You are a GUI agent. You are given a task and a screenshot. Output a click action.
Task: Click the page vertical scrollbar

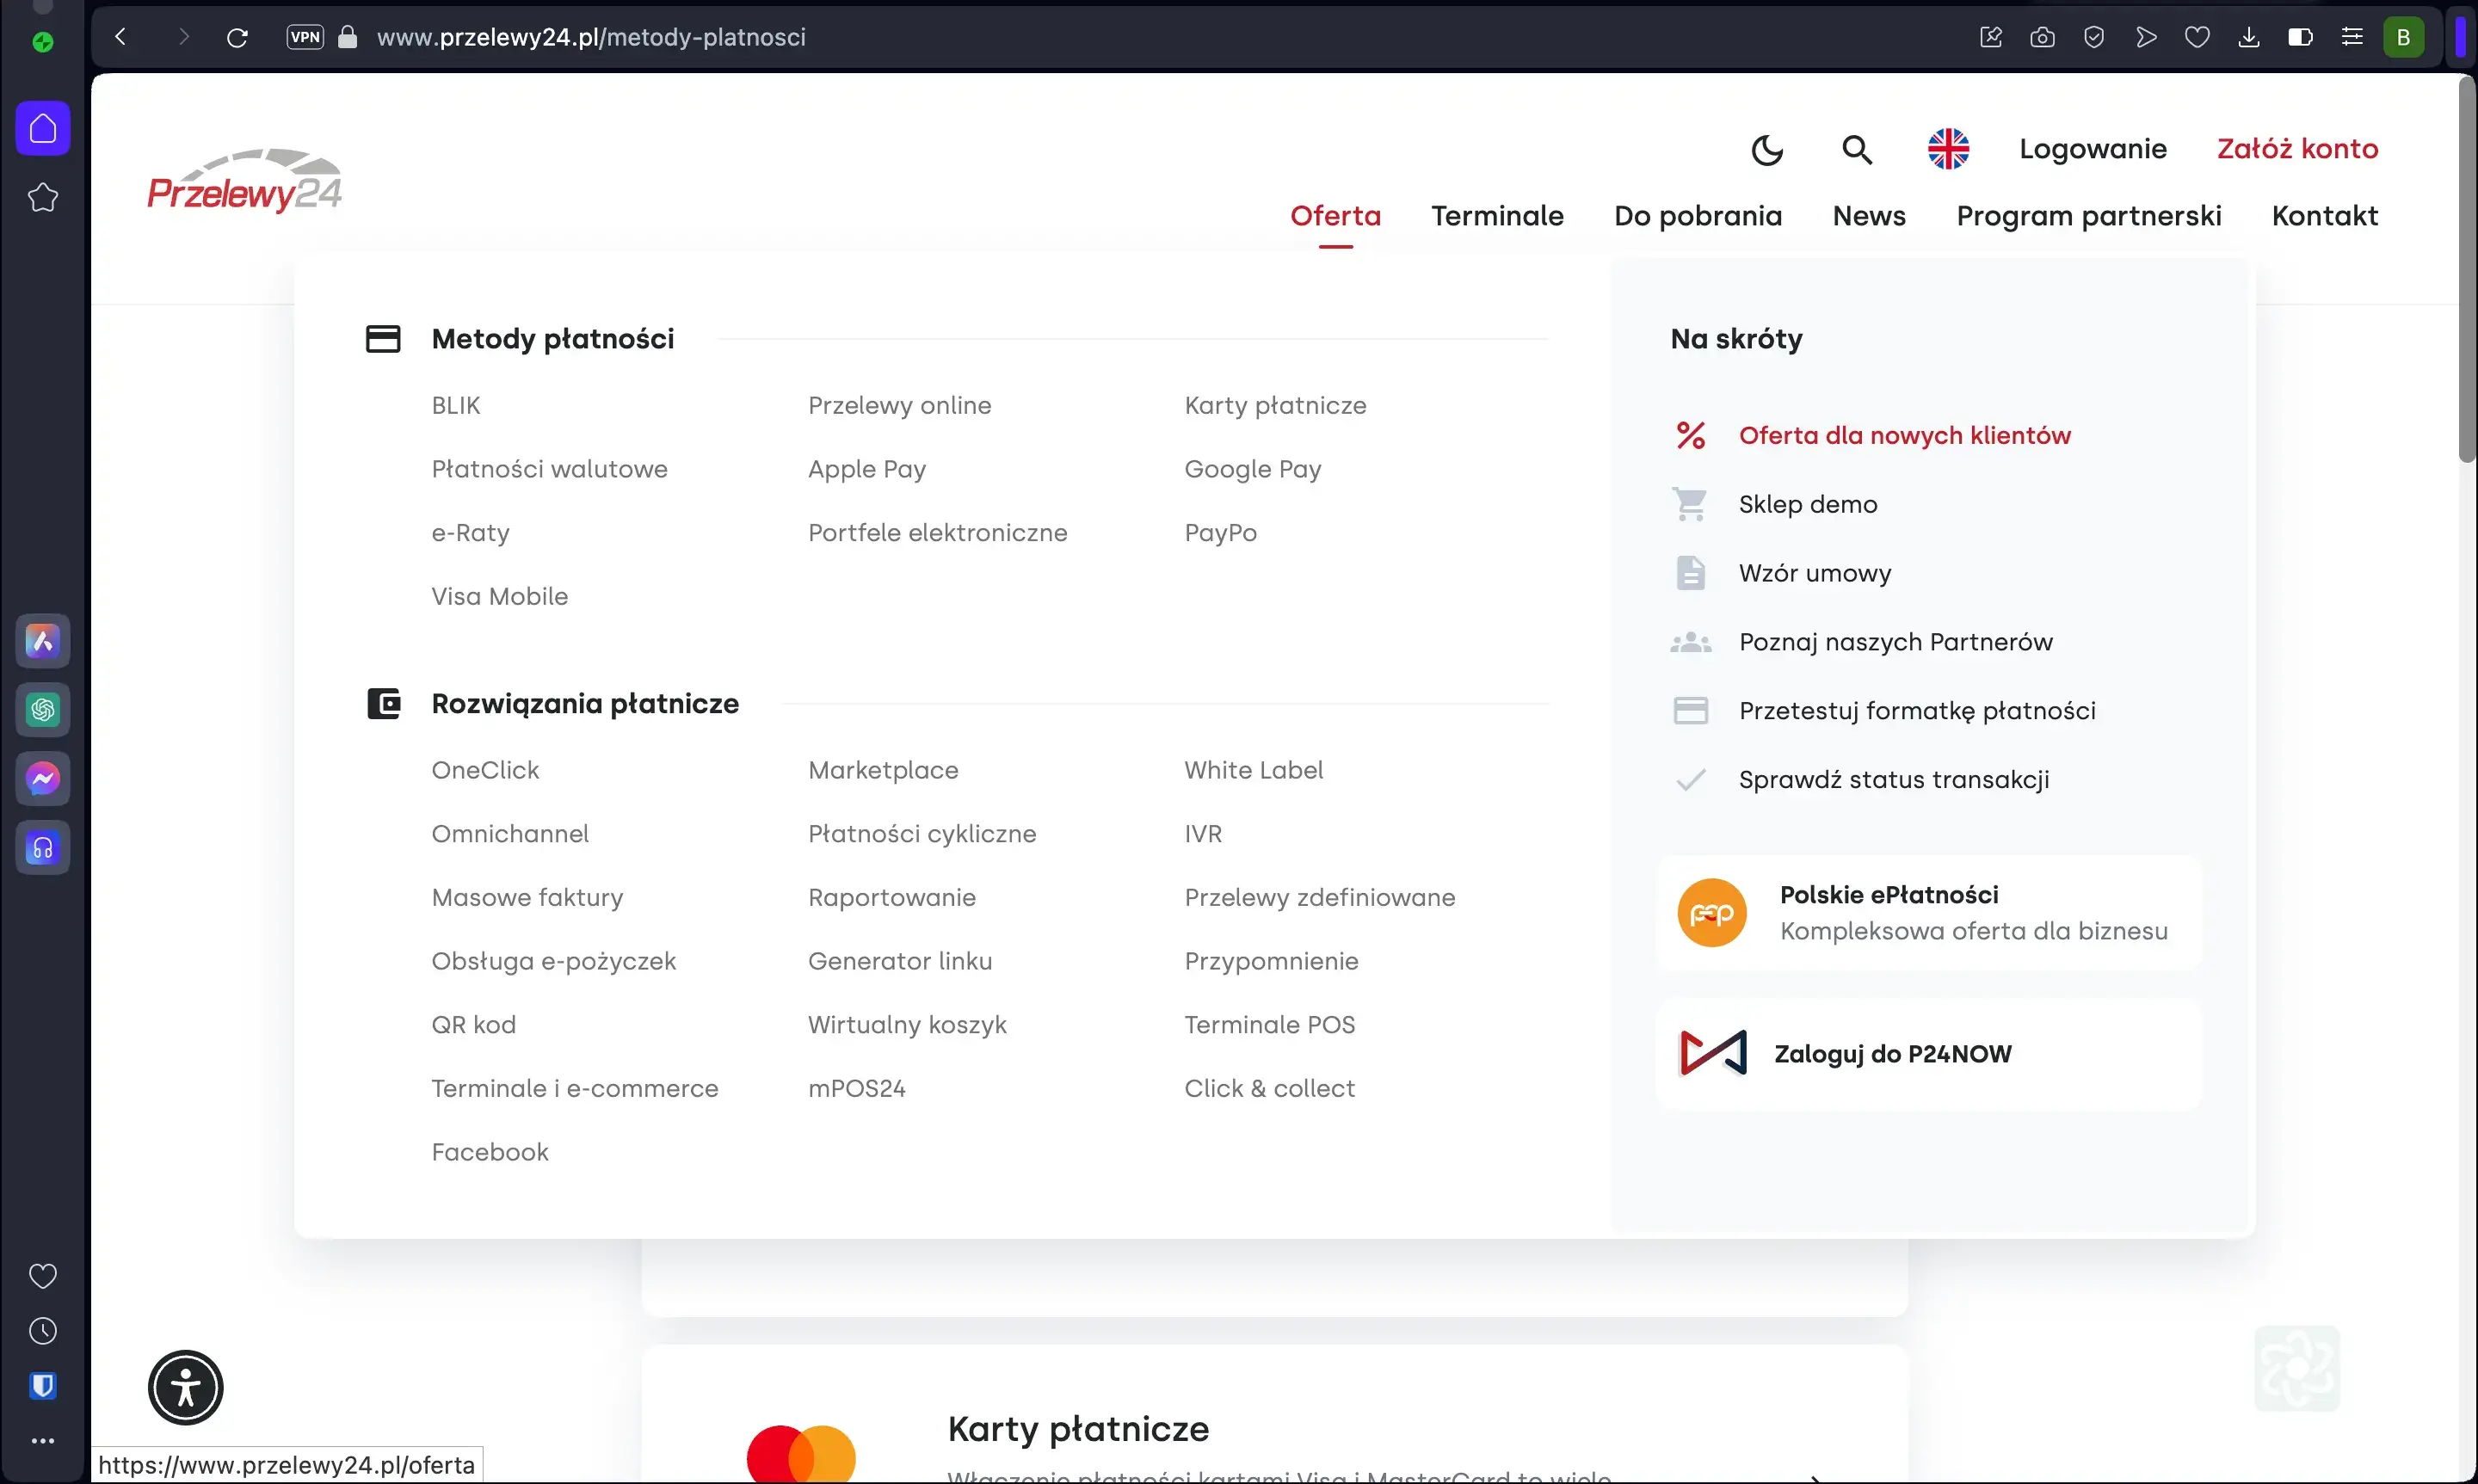[x=2467, y=270]
